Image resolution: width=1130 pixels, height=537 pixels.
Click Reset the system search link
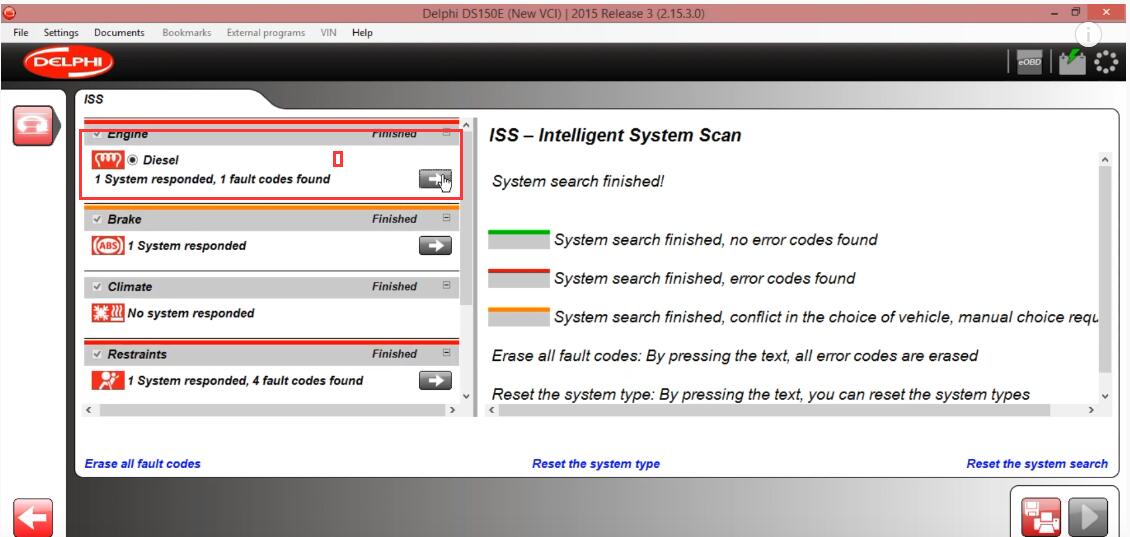tap(1037, 463)
